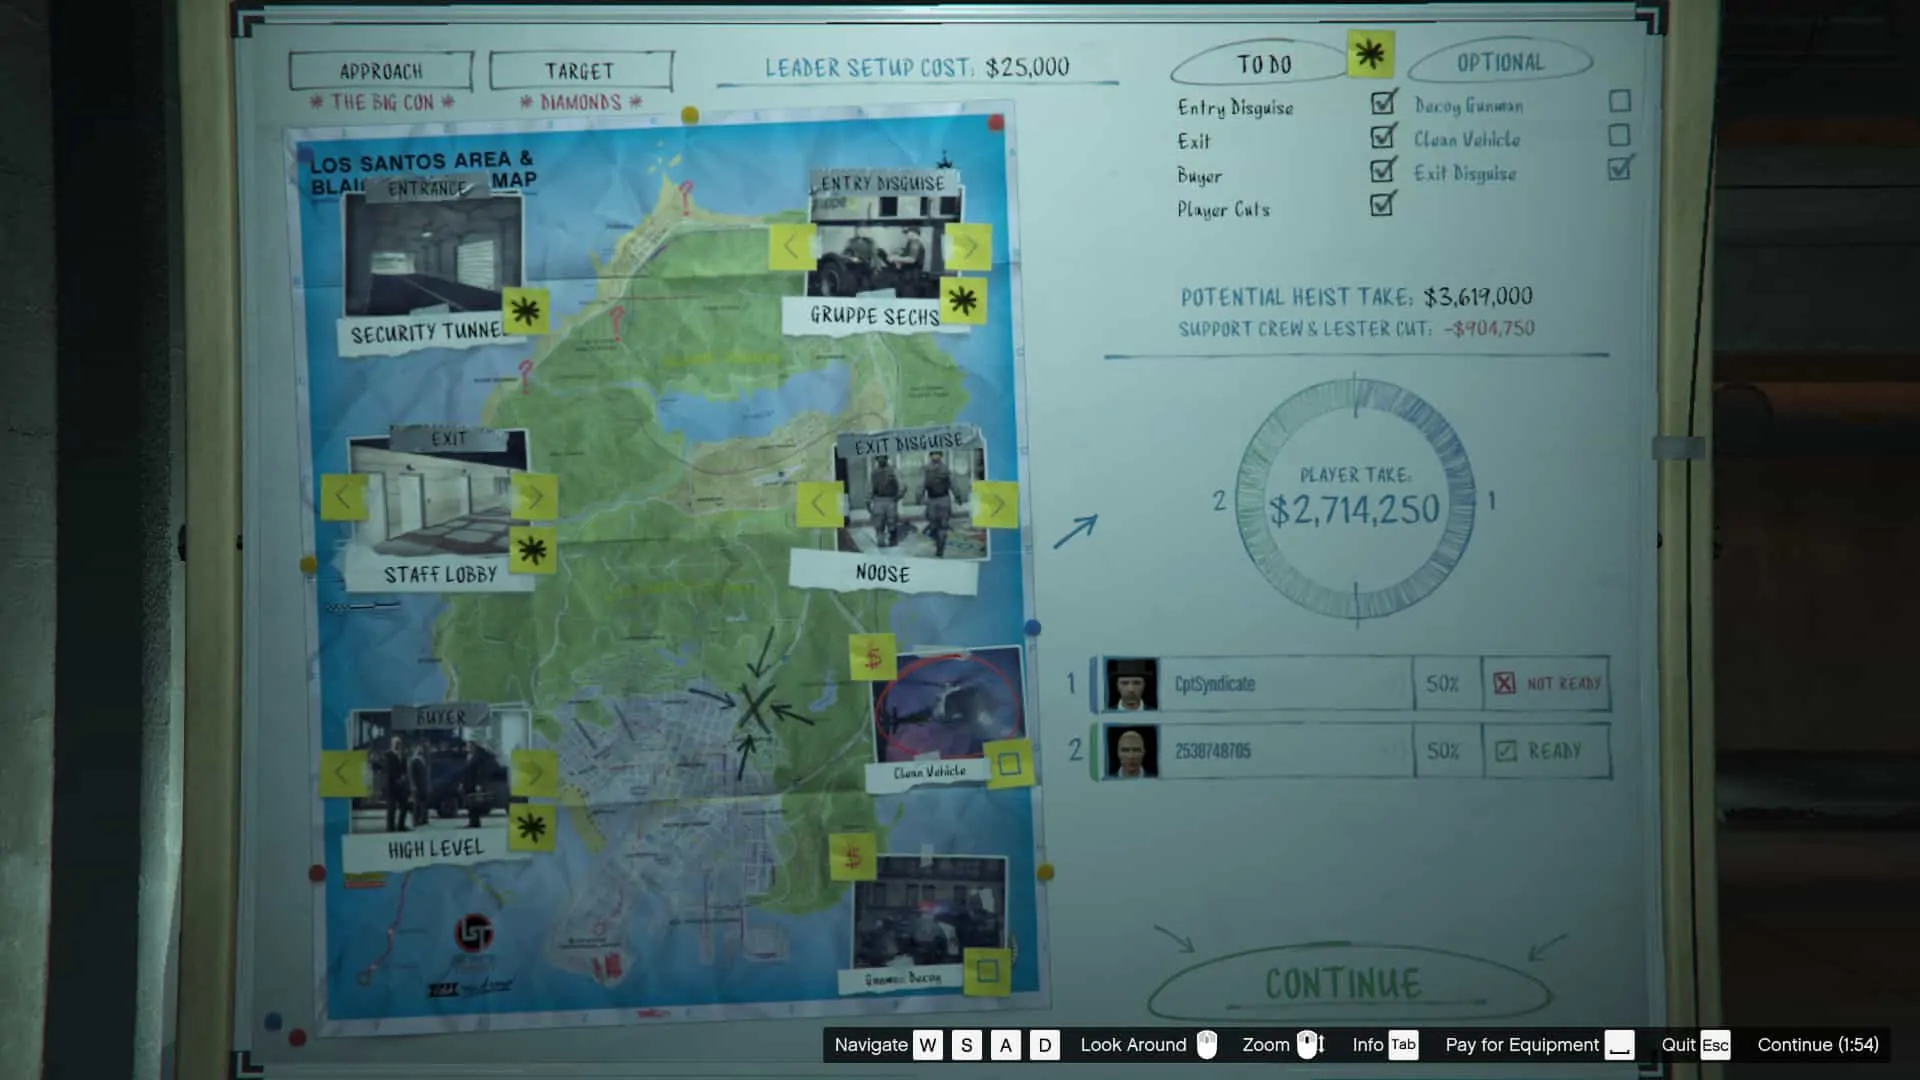Viewport: 1920px width, 1080px height.
Task: Select the Optional heading tab
Action: [x=1499, y=62]
